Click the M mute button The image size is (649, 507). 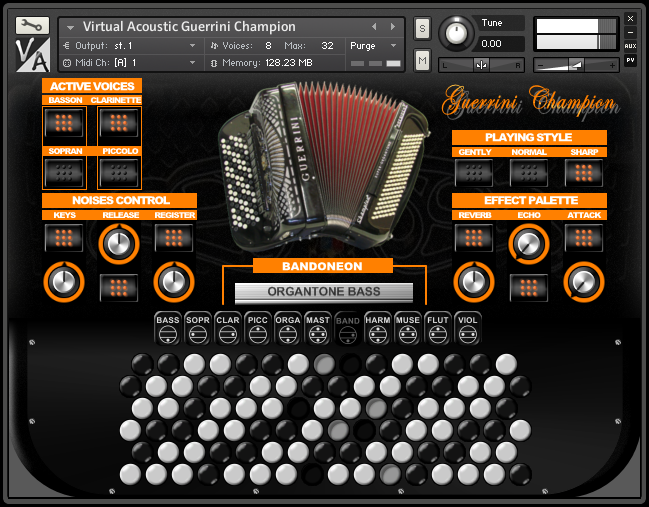[x=422, y=60]
